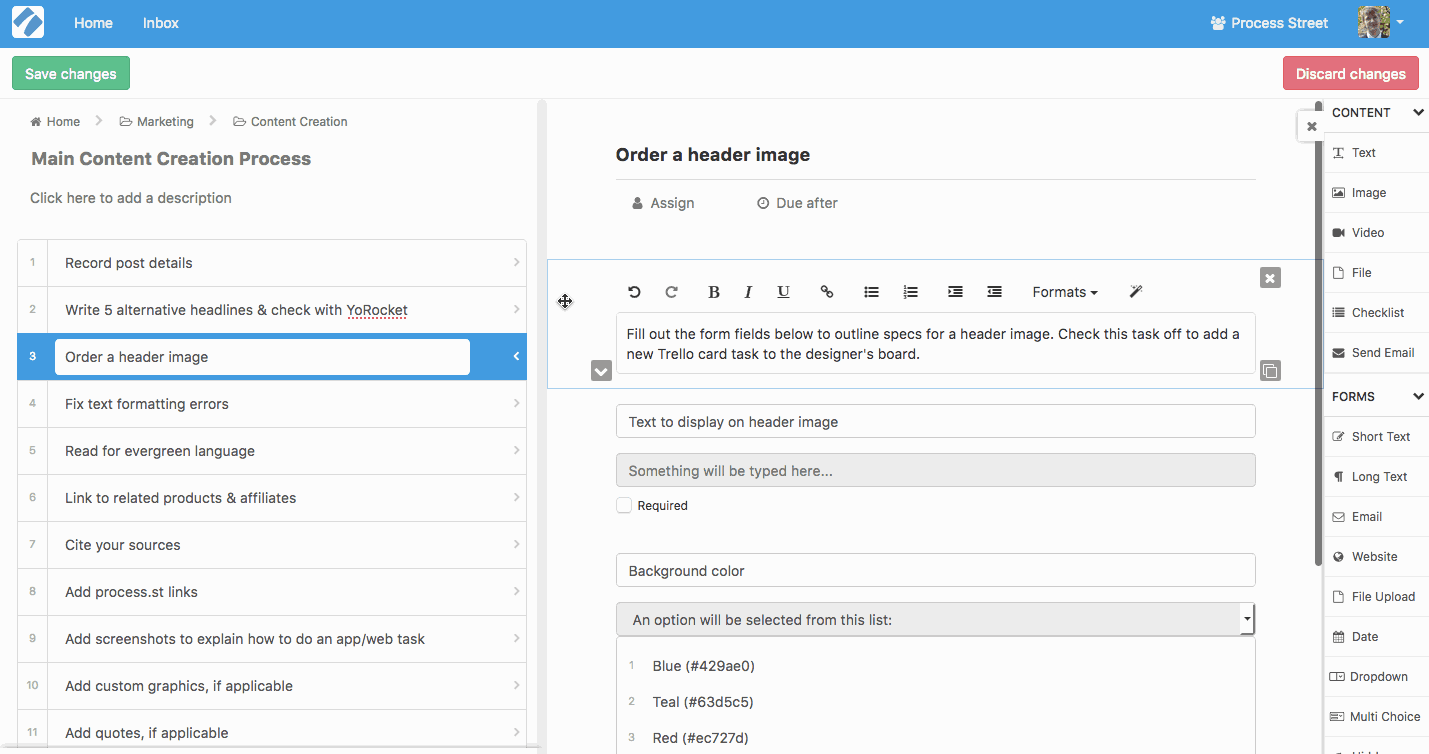Apply italic formatting in the editor toolbar
The image size is (1429, 754).
point(748,292)
